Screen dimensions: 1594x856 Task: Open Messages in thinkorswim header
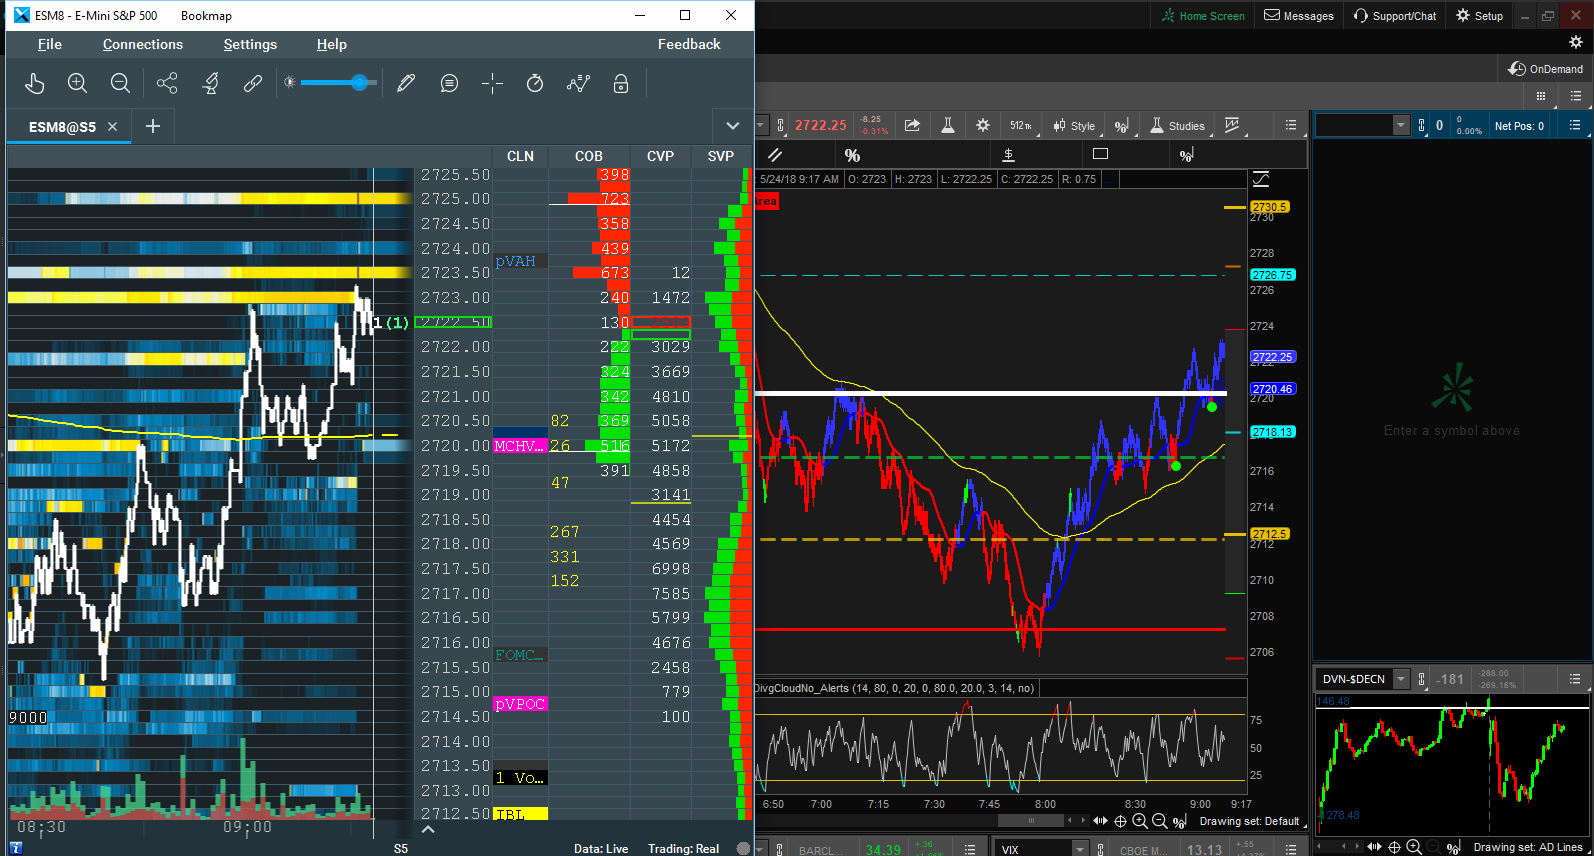[1299, 16]
